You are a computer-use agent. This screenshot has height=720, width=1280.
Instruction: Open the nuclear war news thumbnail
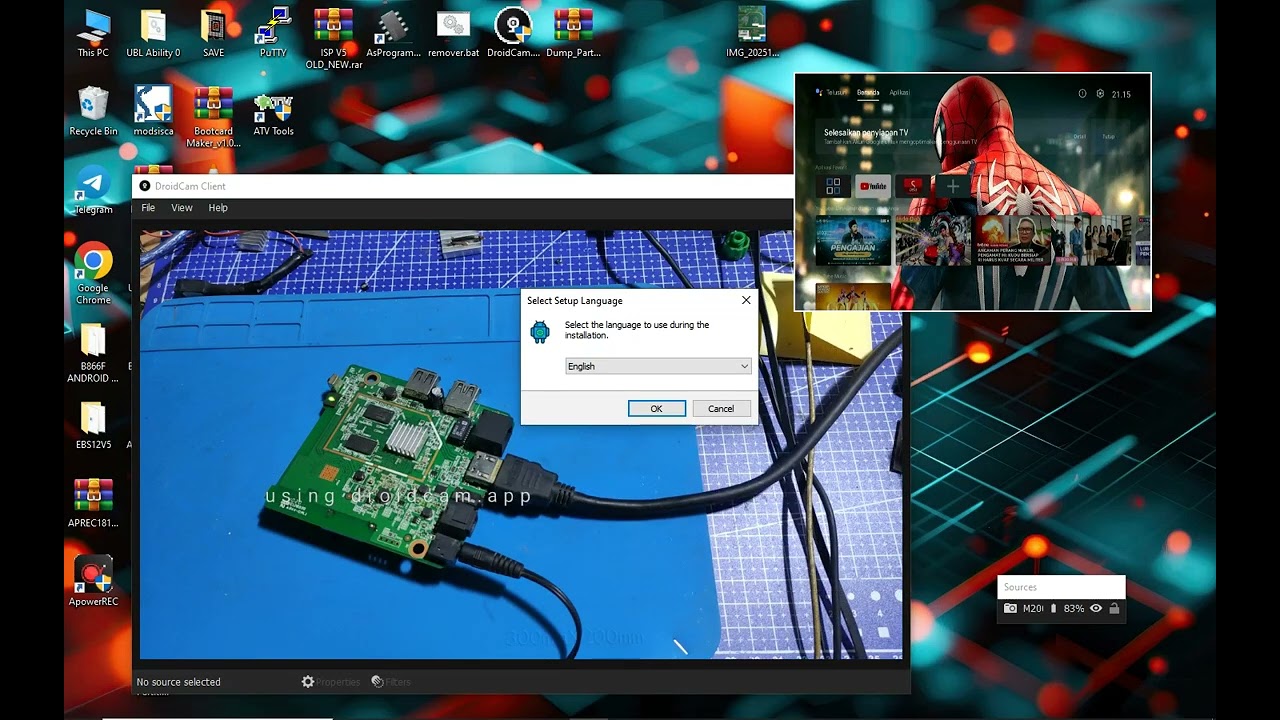click(x=1012, y=240)
